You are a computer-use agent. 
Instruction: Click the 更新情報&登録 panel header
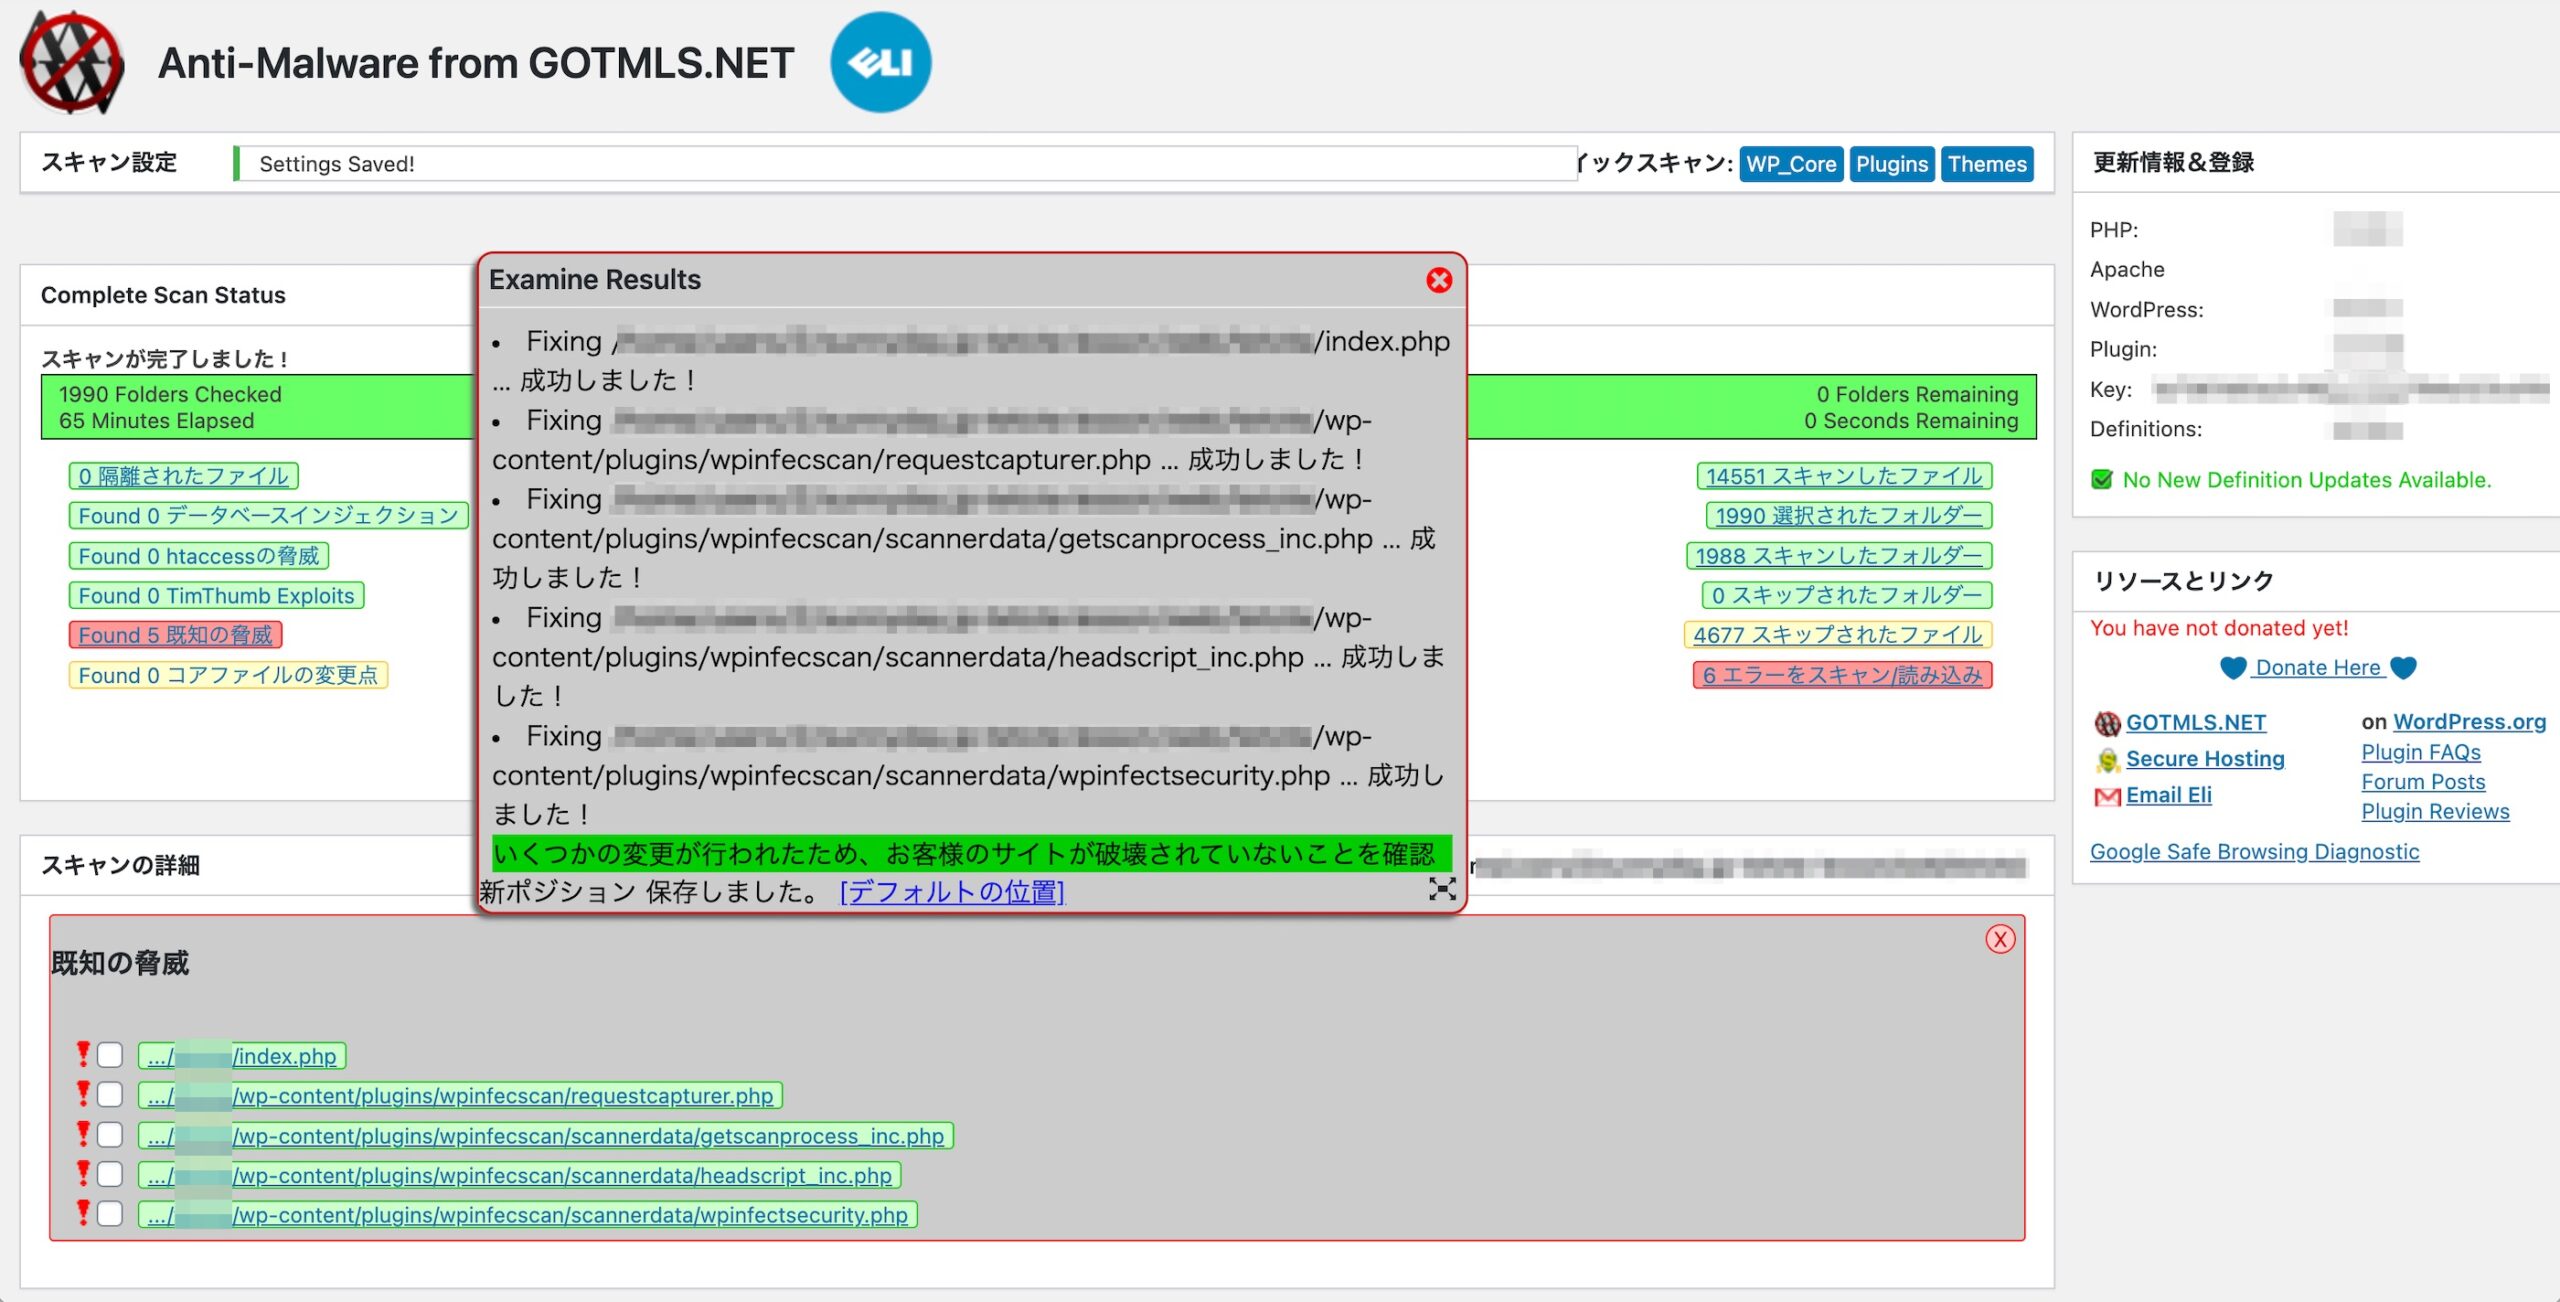pyautogui.click(x=2315, y=162)
